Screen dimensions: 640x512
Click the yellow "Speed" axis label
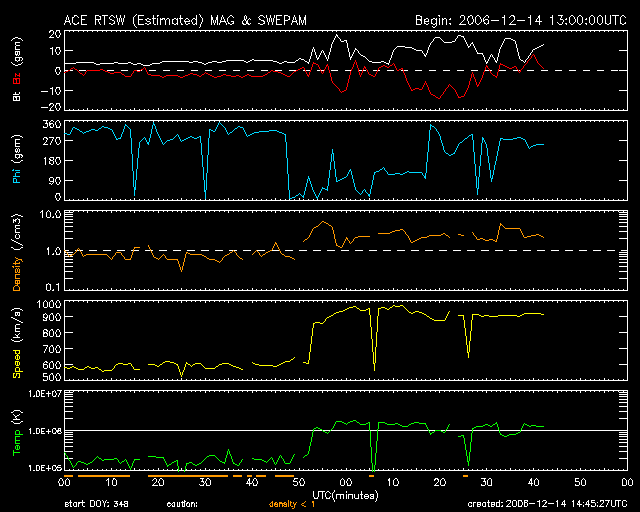[17, 364]
